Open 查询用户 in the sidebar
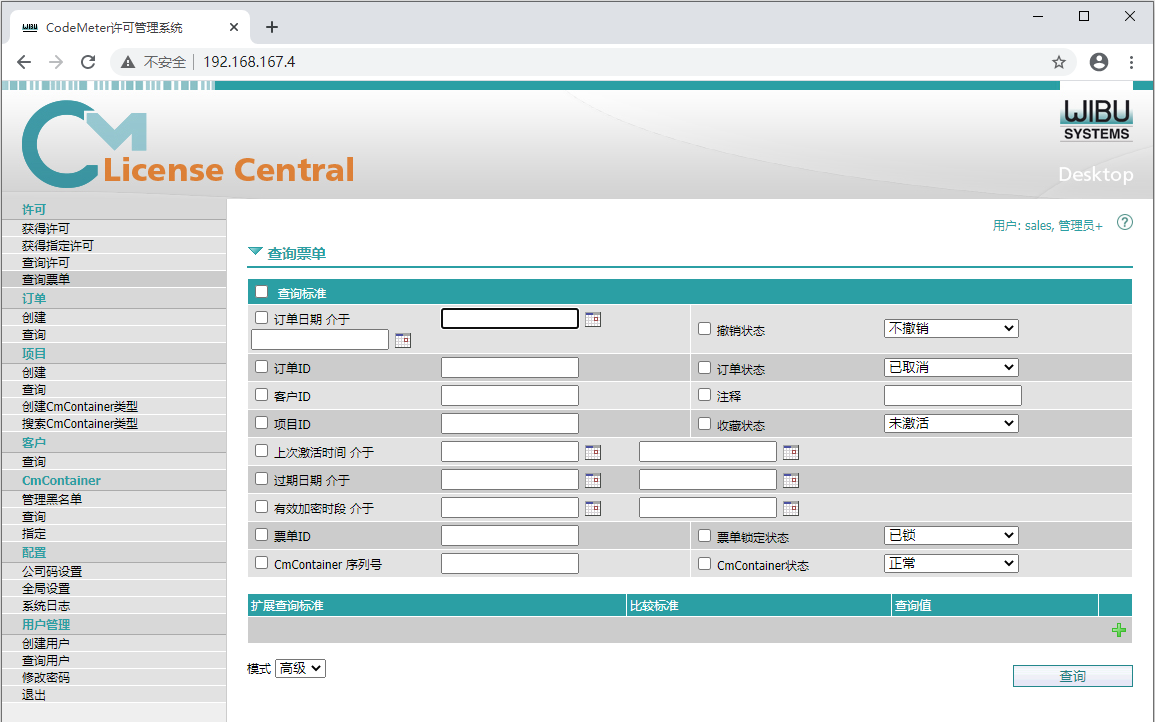1155x722 pixels. point(46,660)
